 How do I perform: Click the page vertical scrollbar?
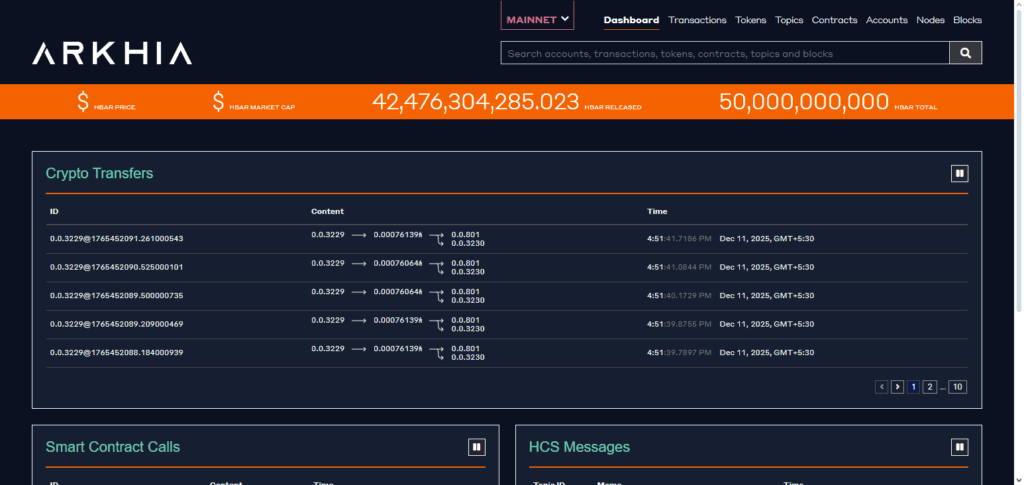click(1019, 242)
